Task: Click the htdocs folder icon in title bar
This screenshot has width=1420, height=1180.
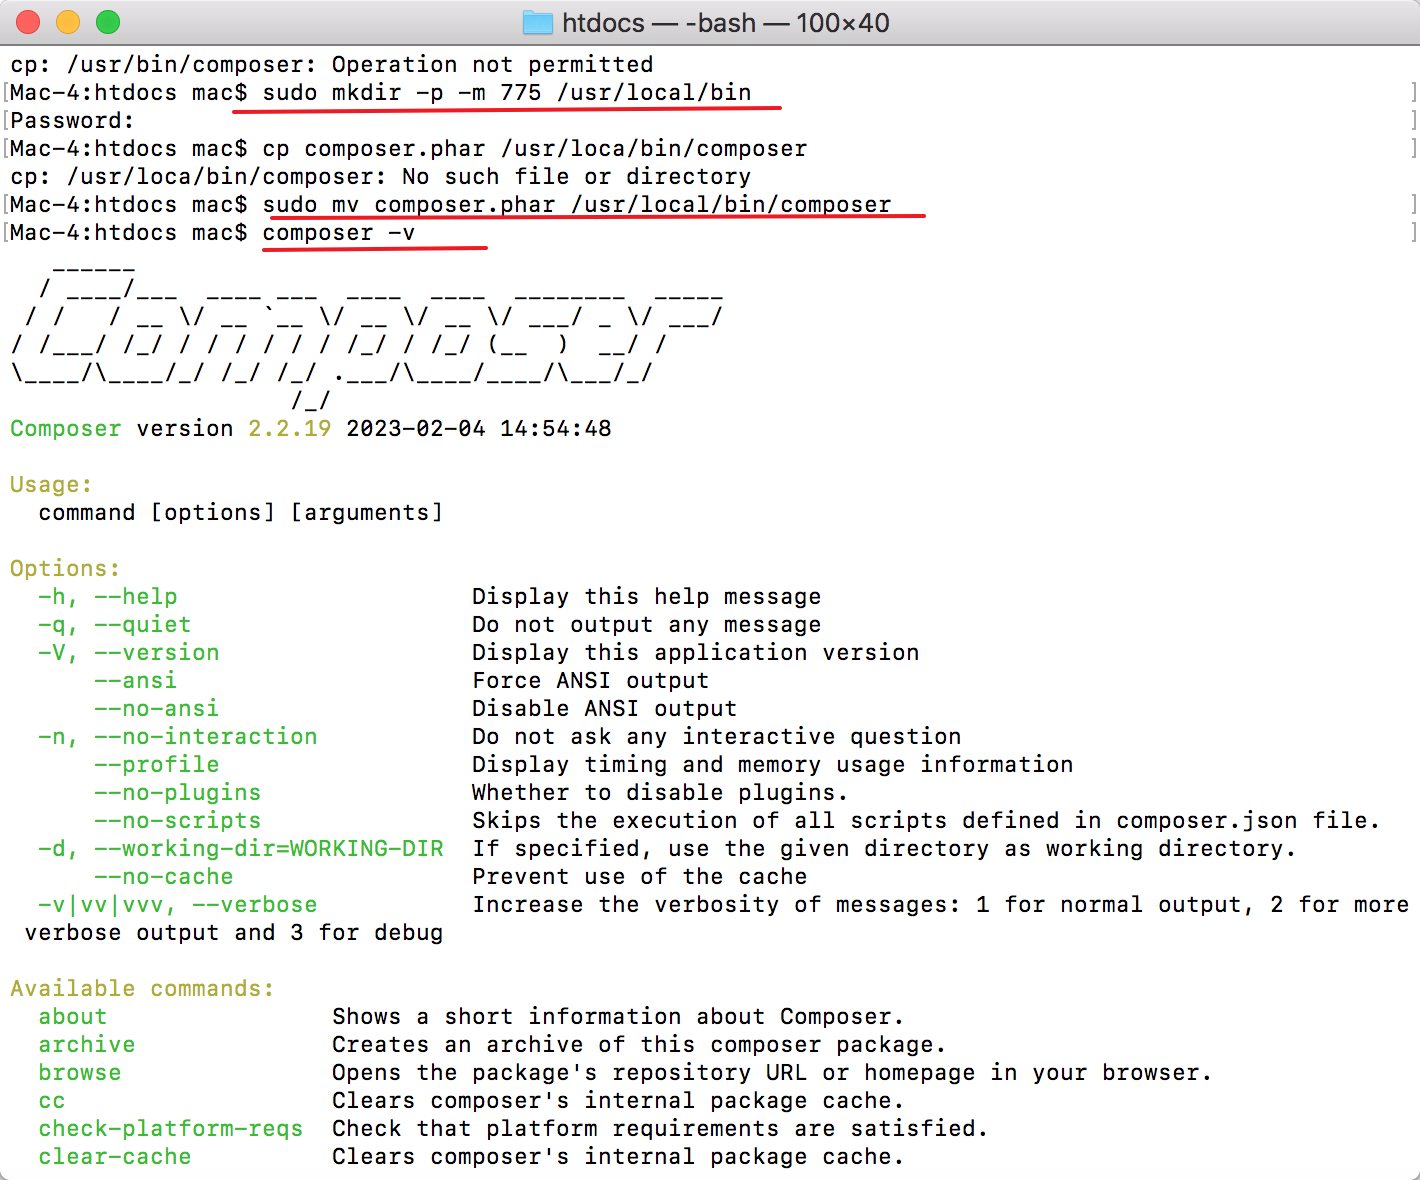Action: pyautogui.click(x=537, y=23)
